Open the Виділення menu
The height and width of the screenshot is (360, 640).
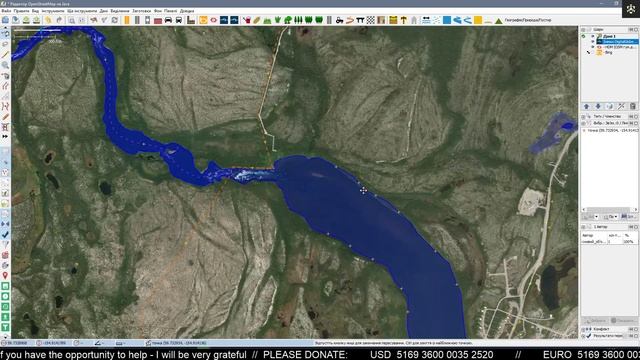120,11
